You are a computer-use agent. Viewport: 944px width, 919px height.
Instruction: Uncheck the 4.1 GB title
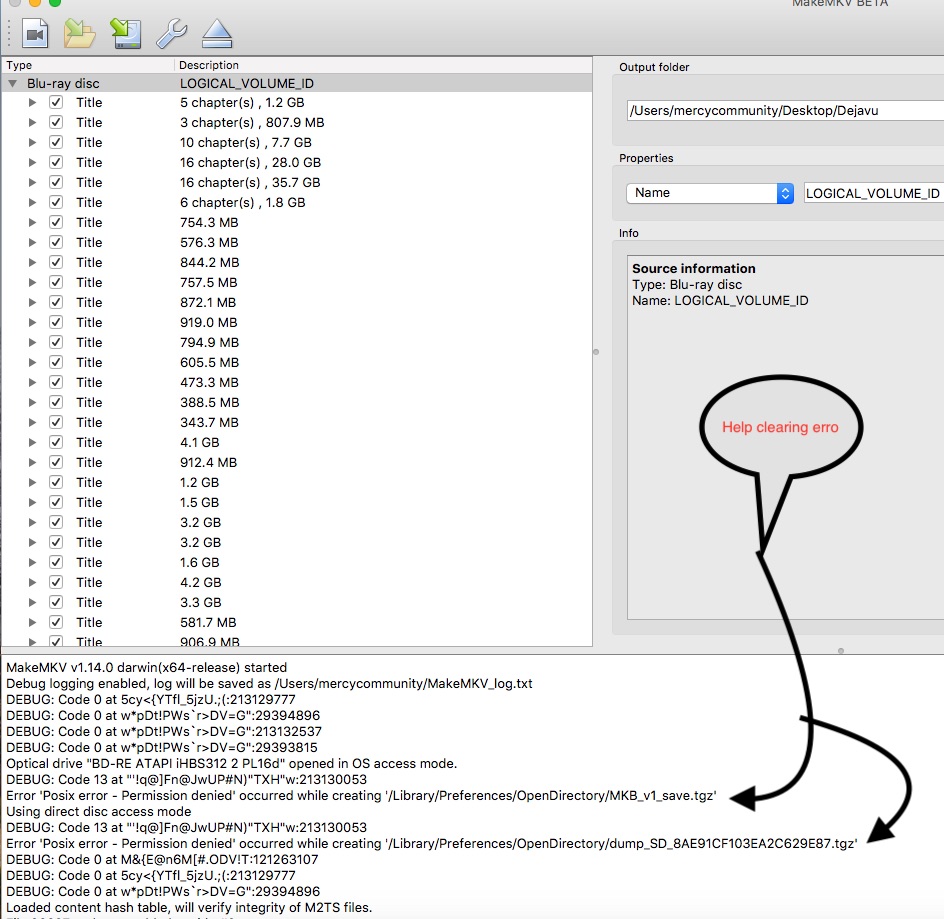coord(56,442)
